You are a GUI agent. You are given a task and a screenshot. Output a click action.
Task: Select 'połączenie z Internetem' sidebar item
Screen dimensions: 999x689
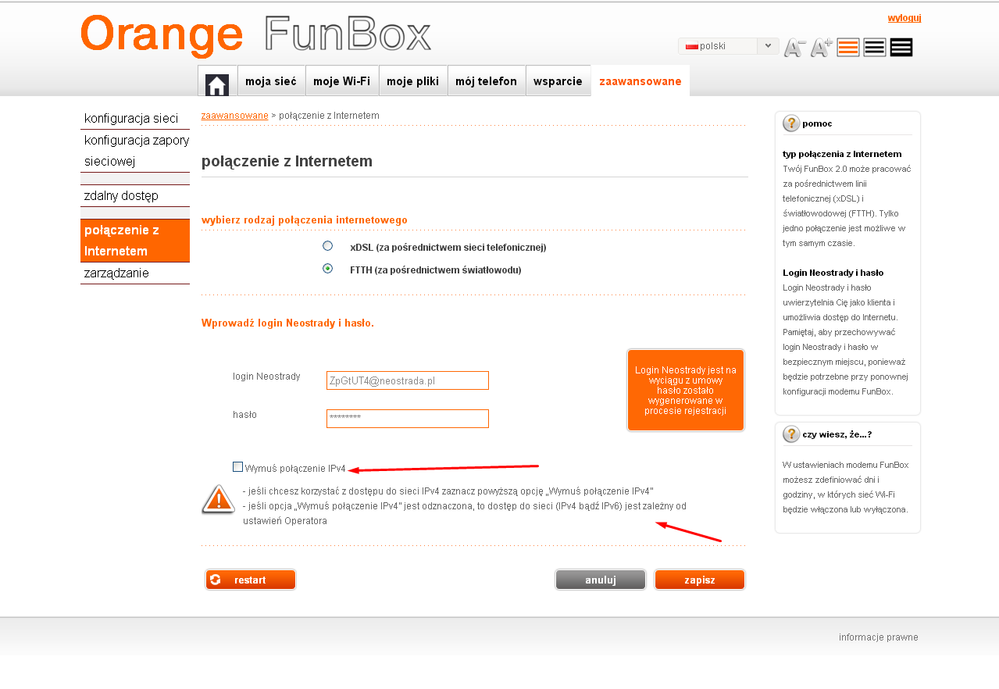pos(135,240)
